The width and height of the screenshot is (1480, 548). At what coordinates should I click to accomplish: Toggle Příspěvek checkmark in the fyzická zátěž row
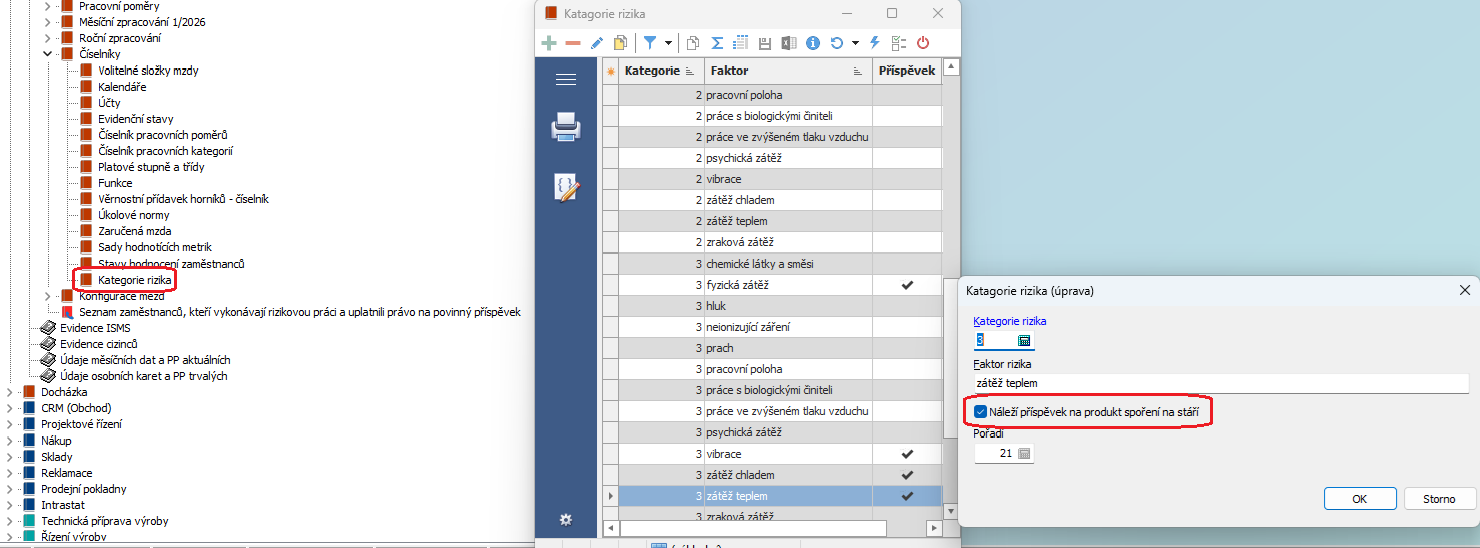[907, 285]
